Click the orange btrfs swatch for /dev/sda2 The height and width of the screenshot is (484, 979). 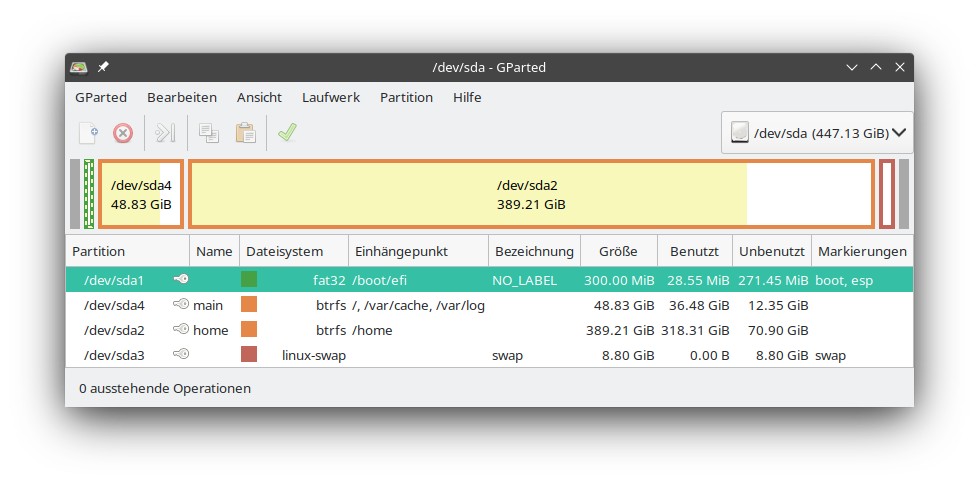point(249,330)
